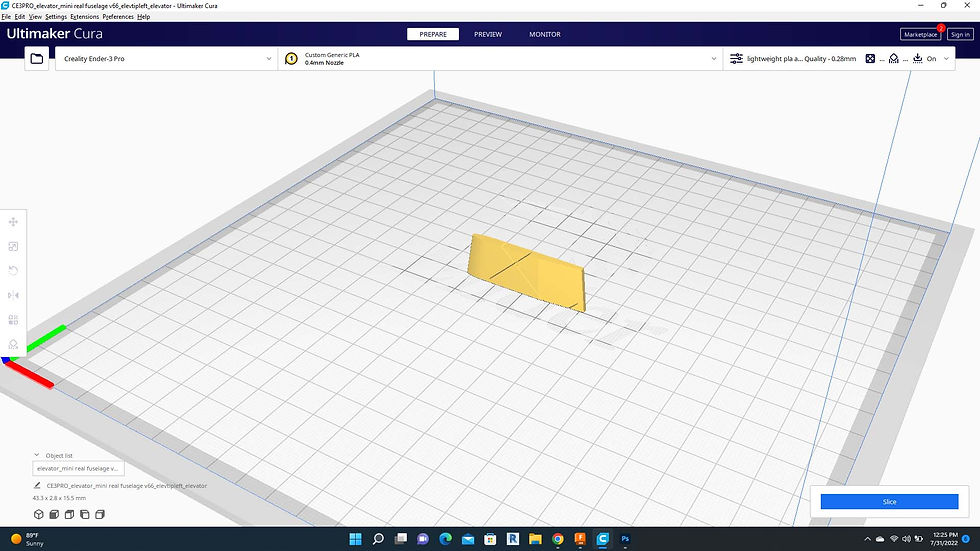
Task: Show hidden system tray icons
Action: (x=867, y=539)
